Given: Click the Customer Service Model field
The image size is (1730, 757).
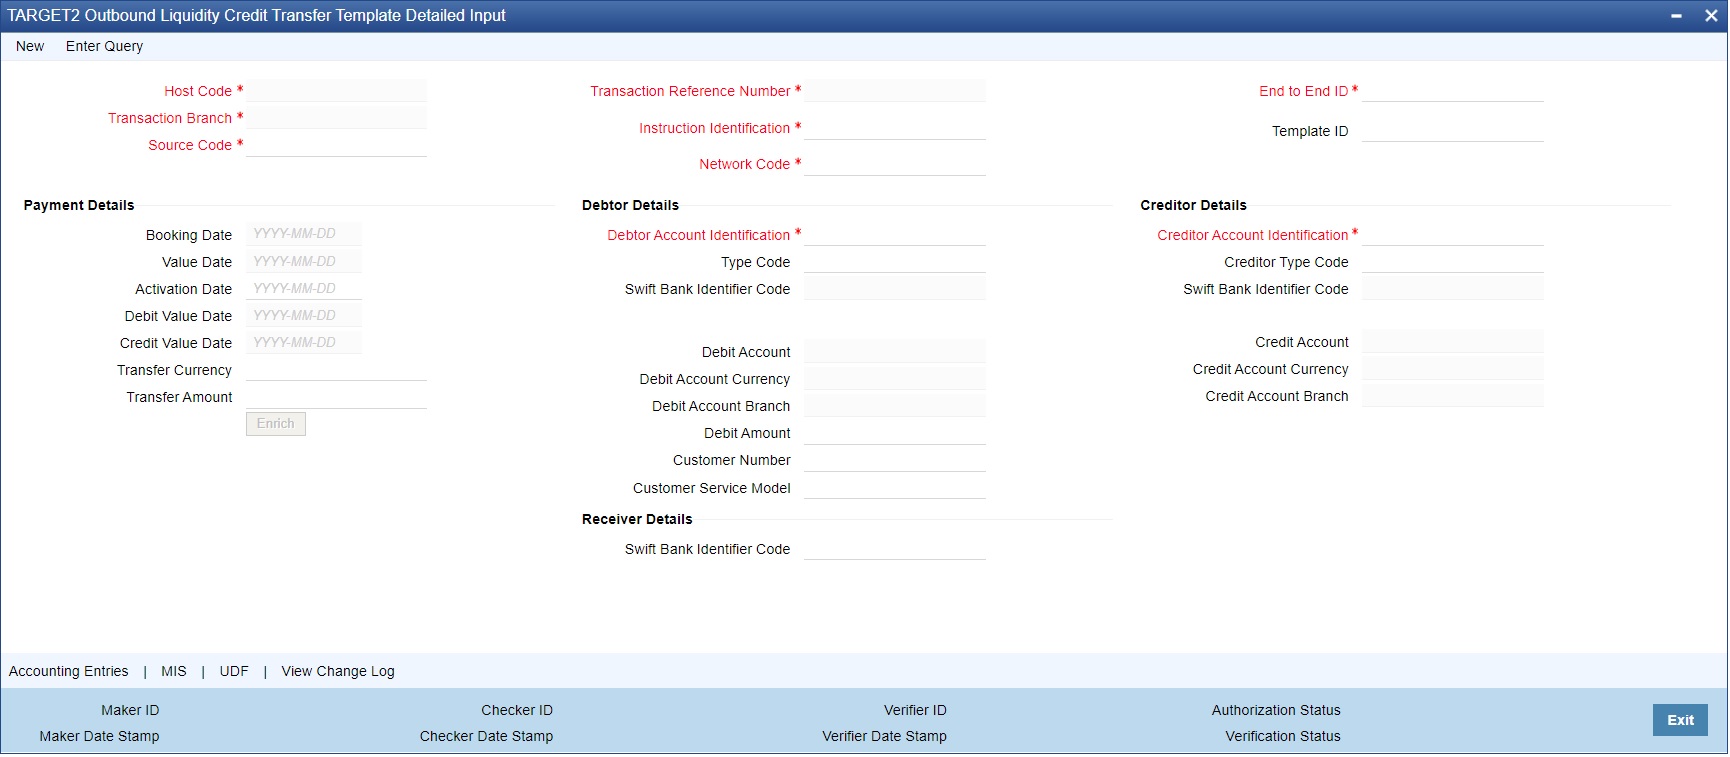Looking at the screenshot, I should [895, 488].
